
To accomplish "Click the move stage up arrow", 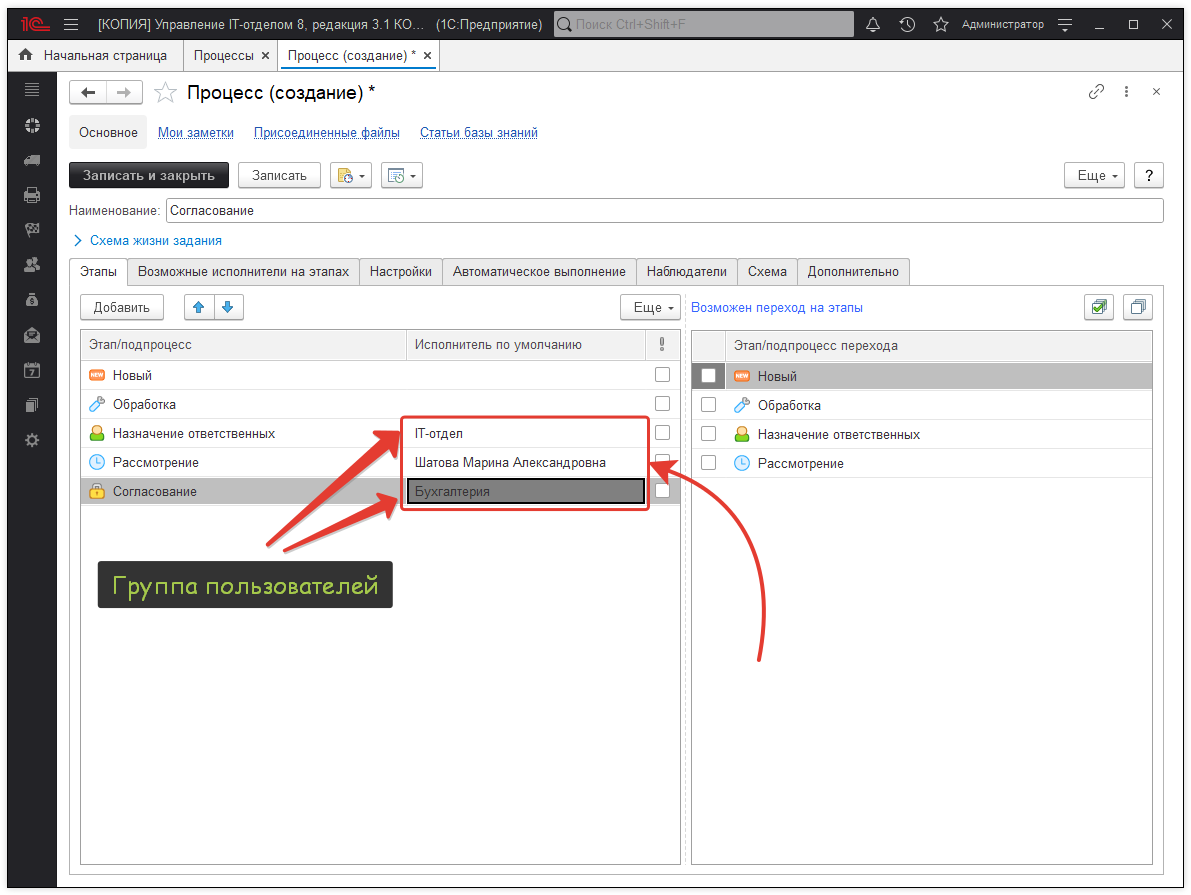I will click(x=198, y=308).
